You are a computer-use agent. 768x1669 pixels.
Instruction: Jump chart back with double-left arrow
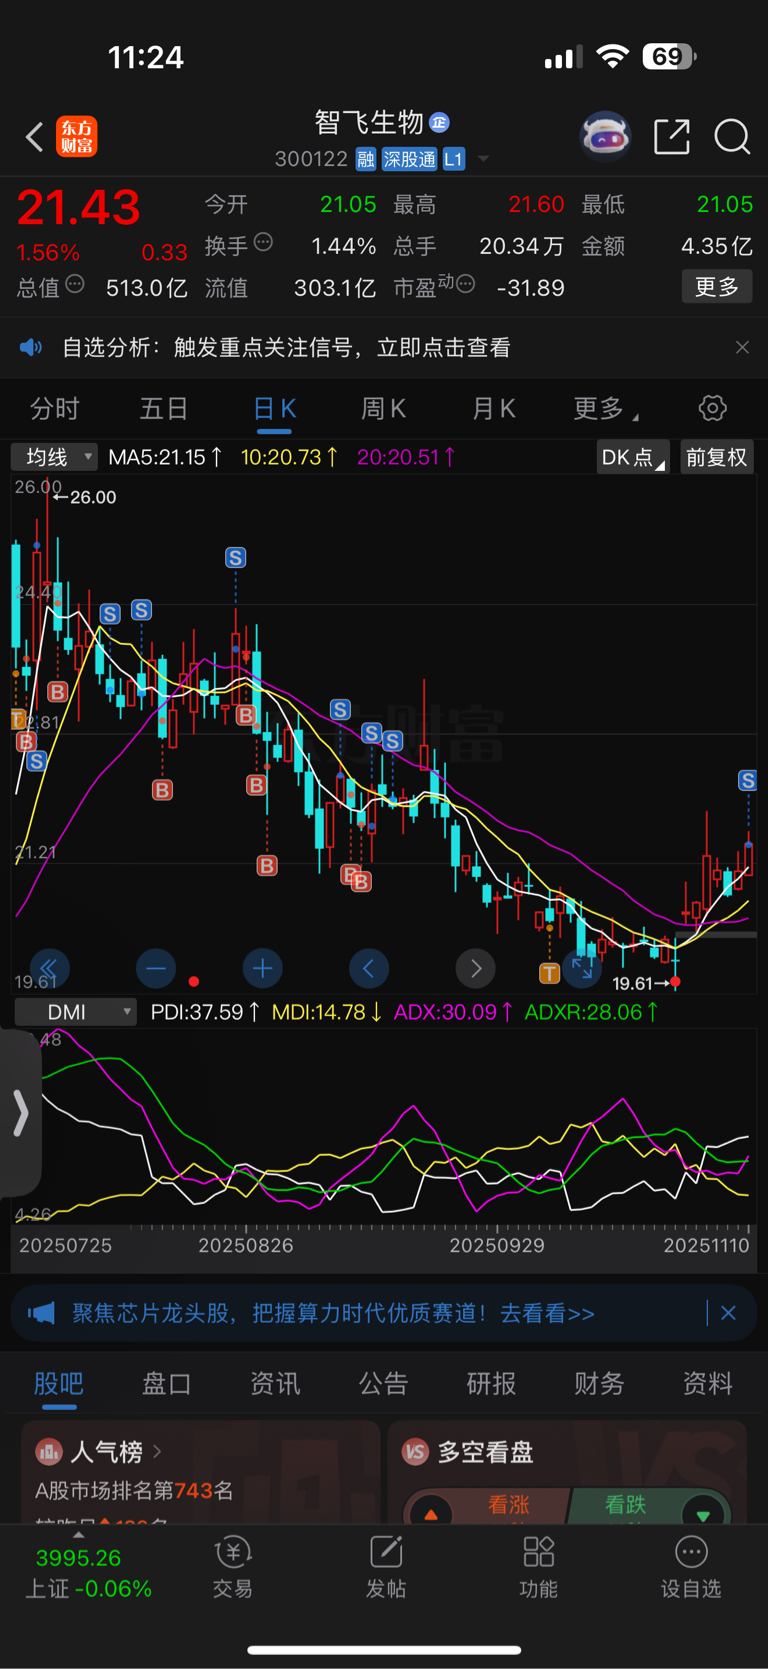pyautogui.click(x=48, y=968)
